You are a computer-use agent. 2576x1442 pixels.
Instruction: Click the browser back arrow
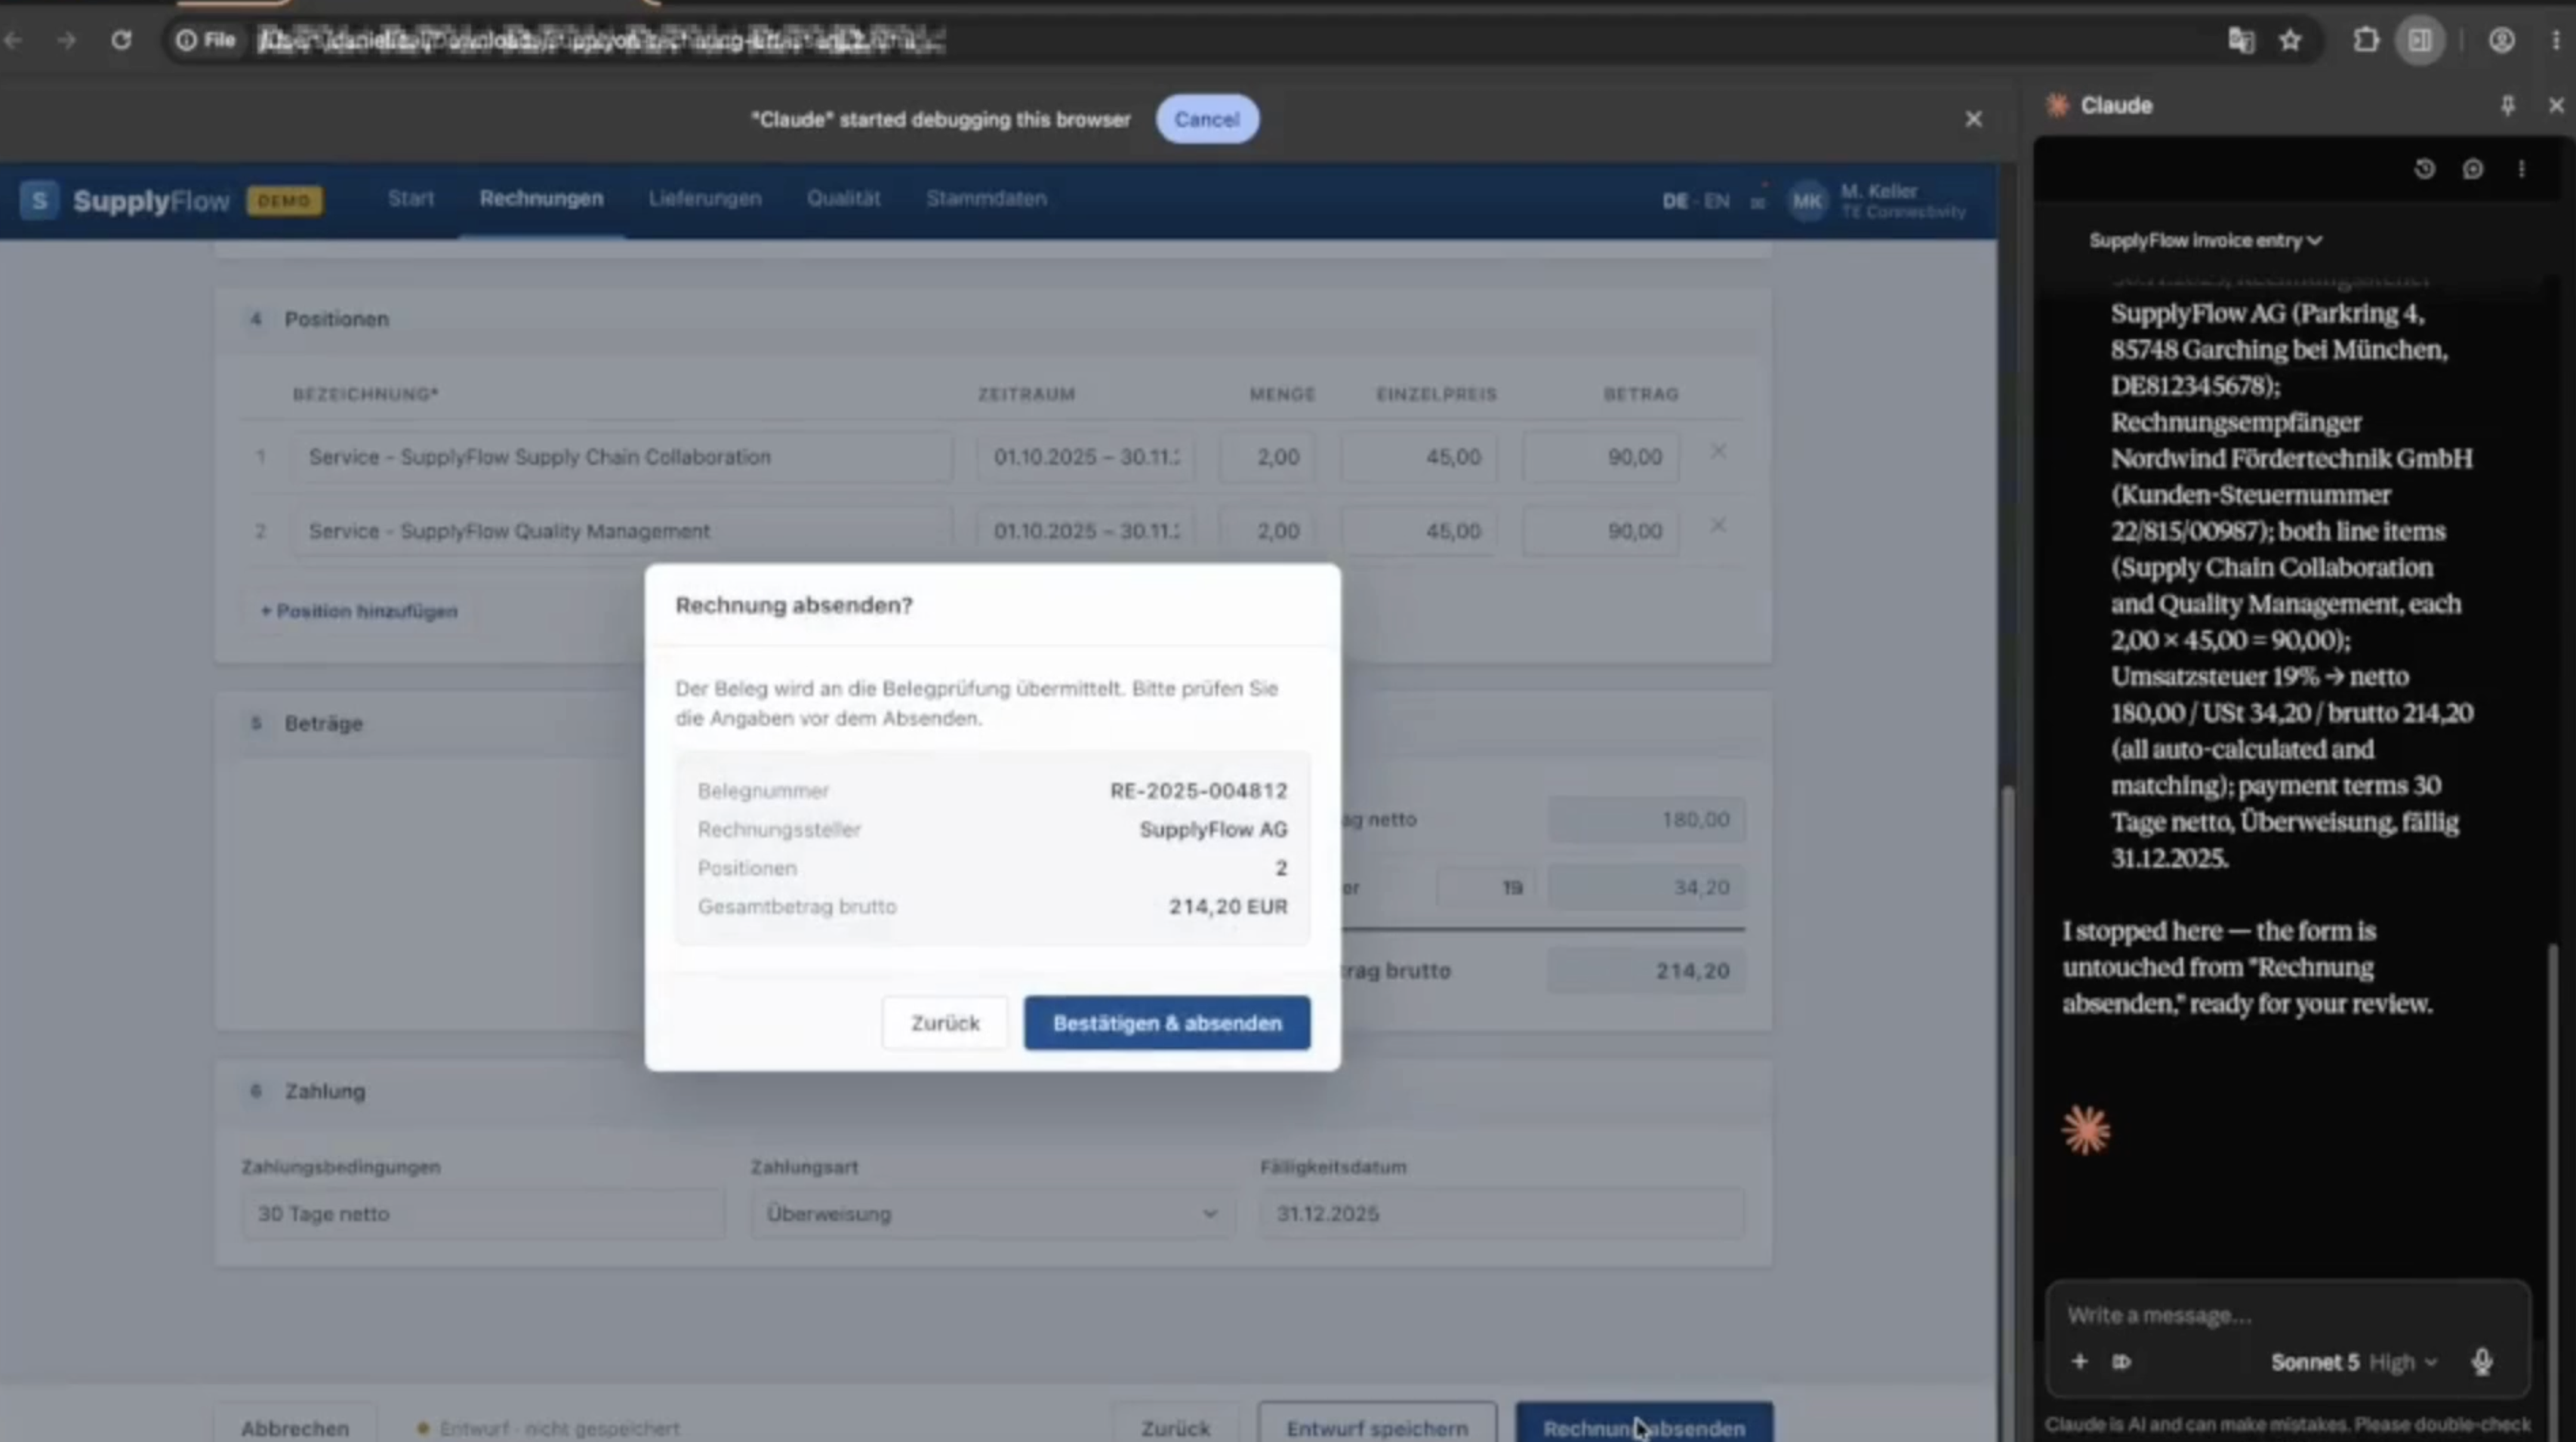(x=14, y=40)
